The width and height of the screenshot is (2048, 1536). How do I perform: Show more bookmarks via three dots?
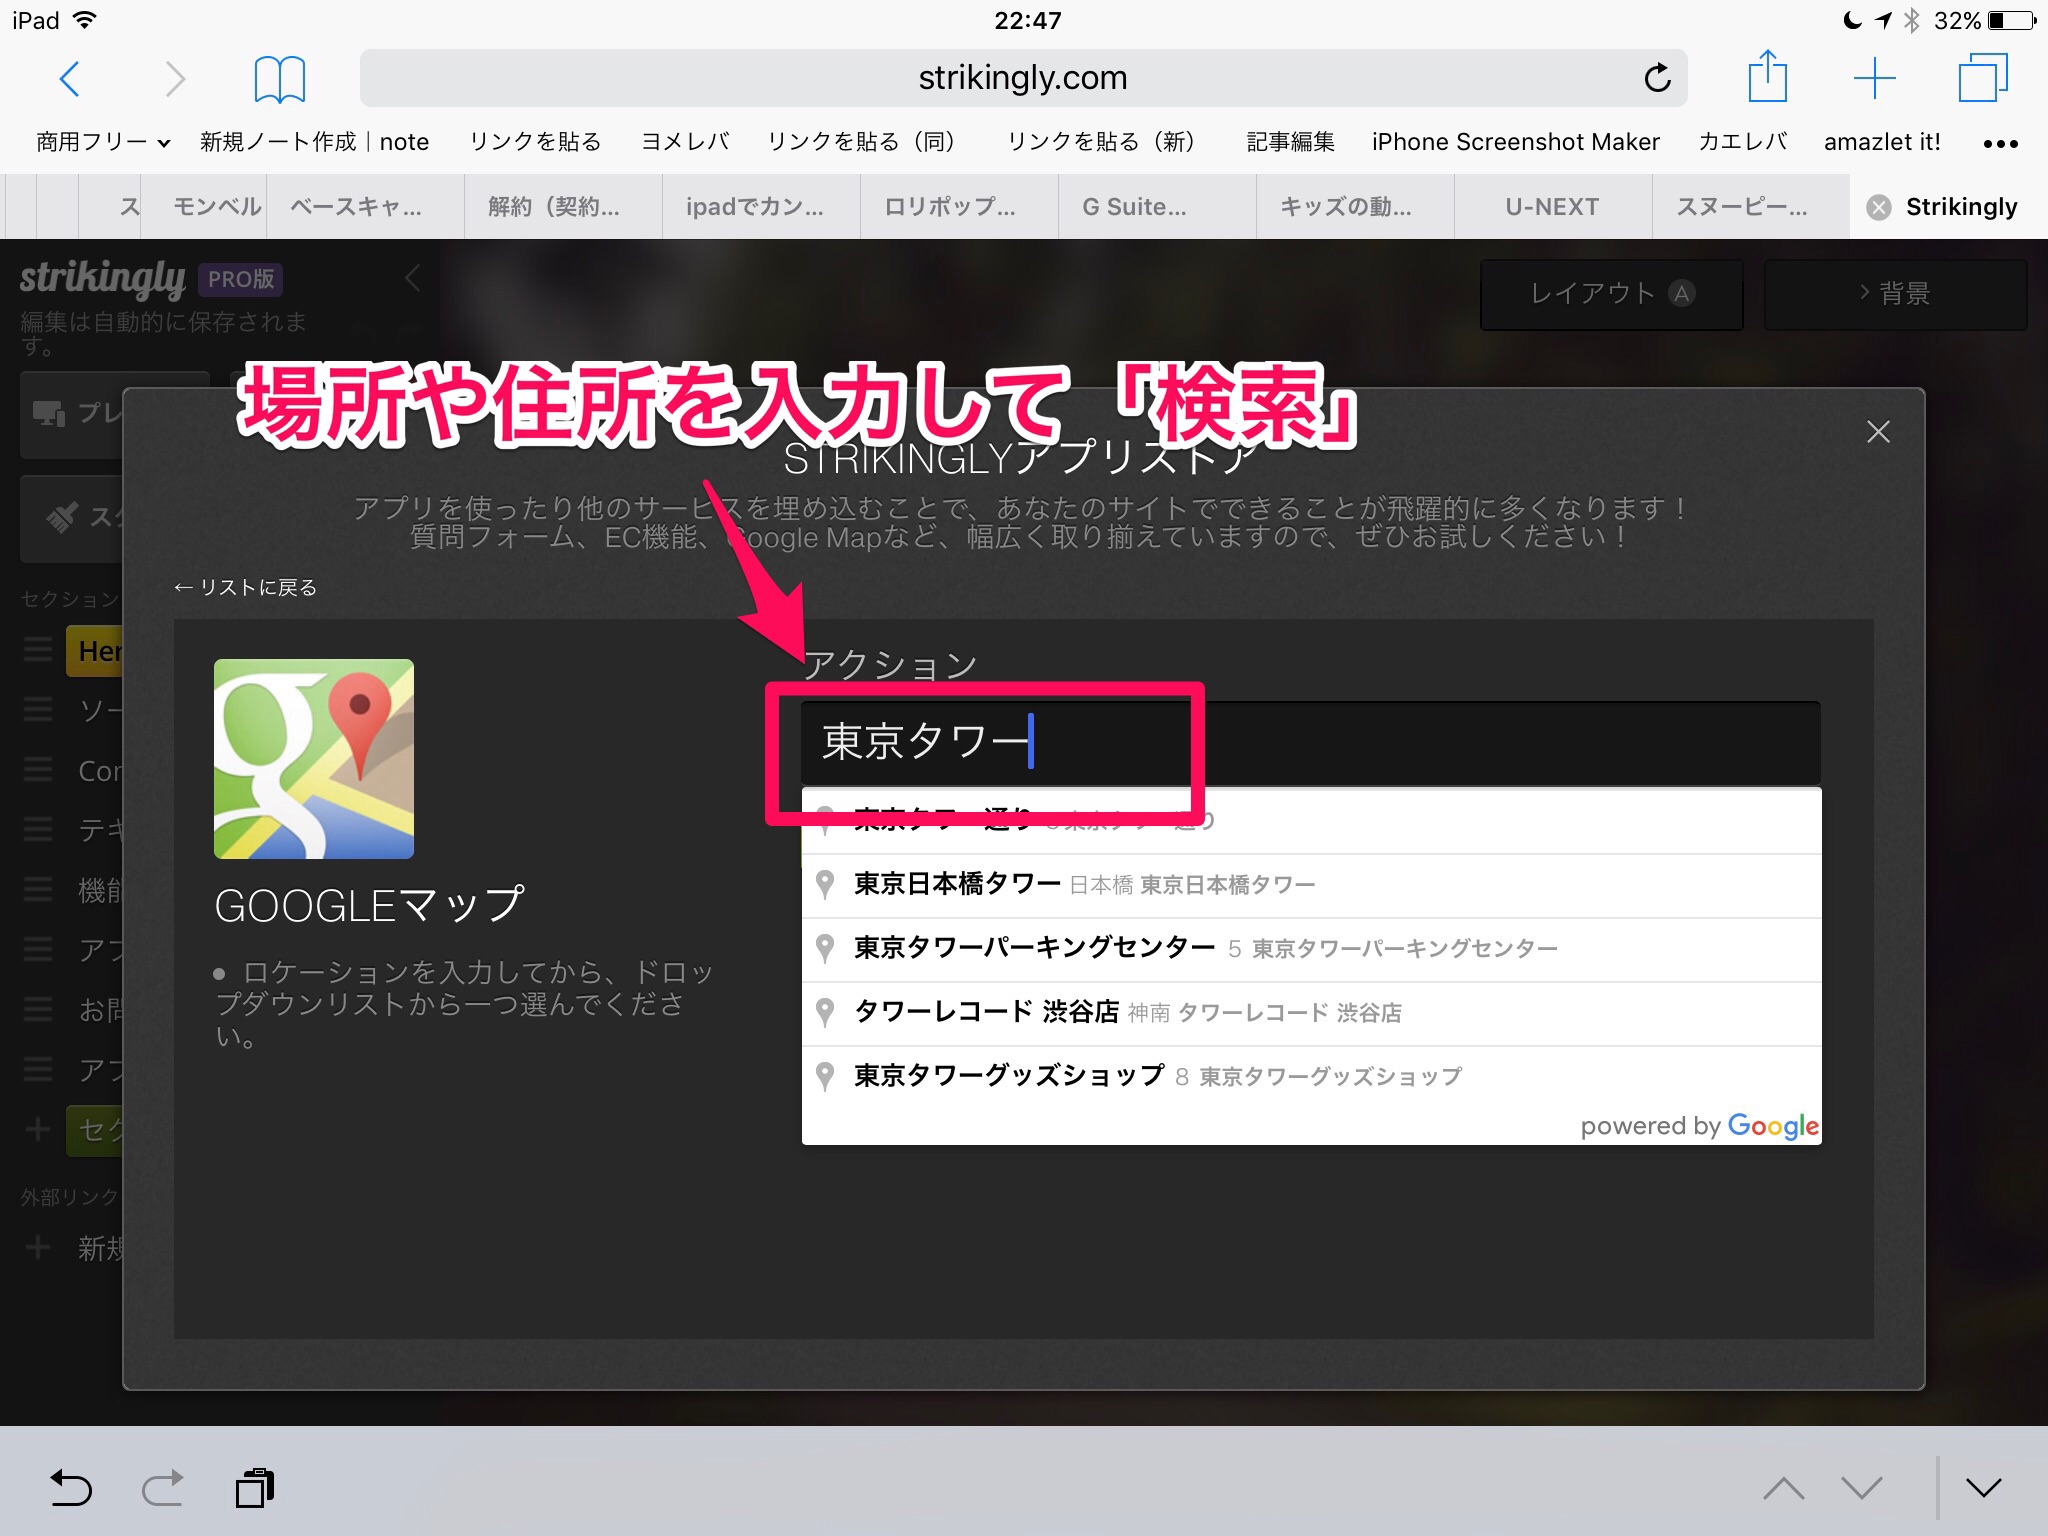[2000, 143]
